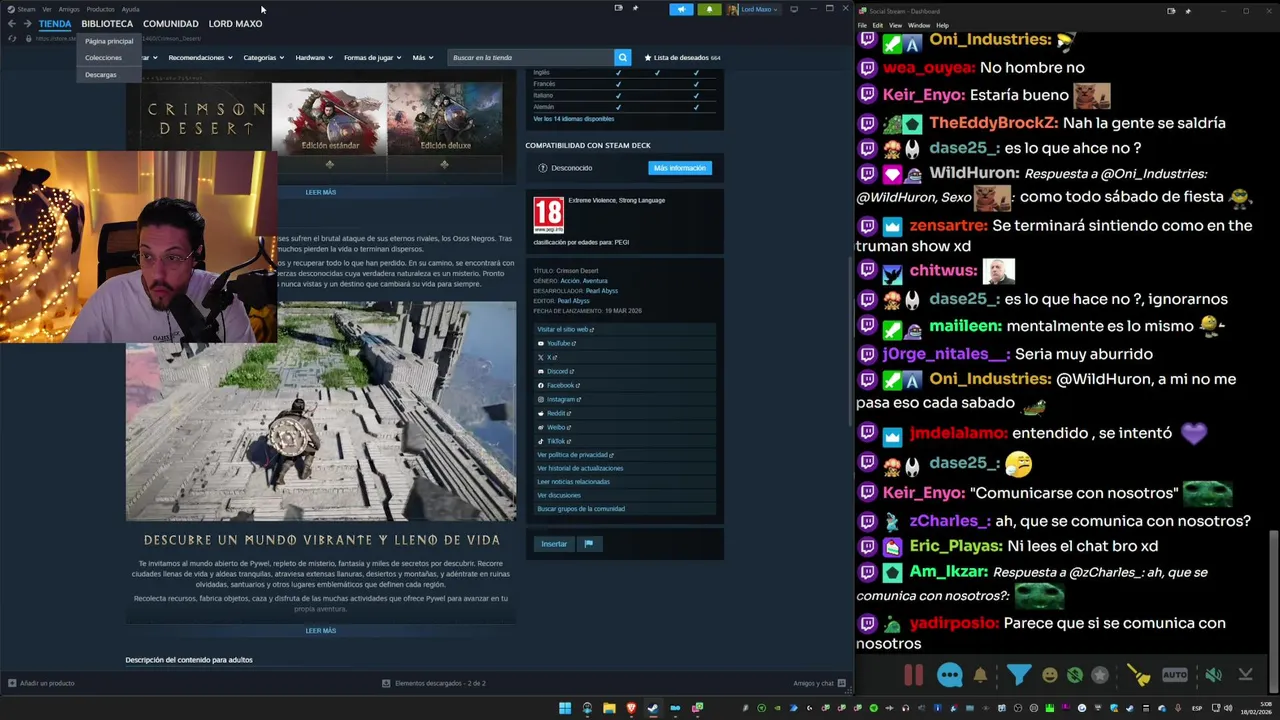Click the YouTube link icon row
This screenshot has height=720, width=1280.
(626, 343)
